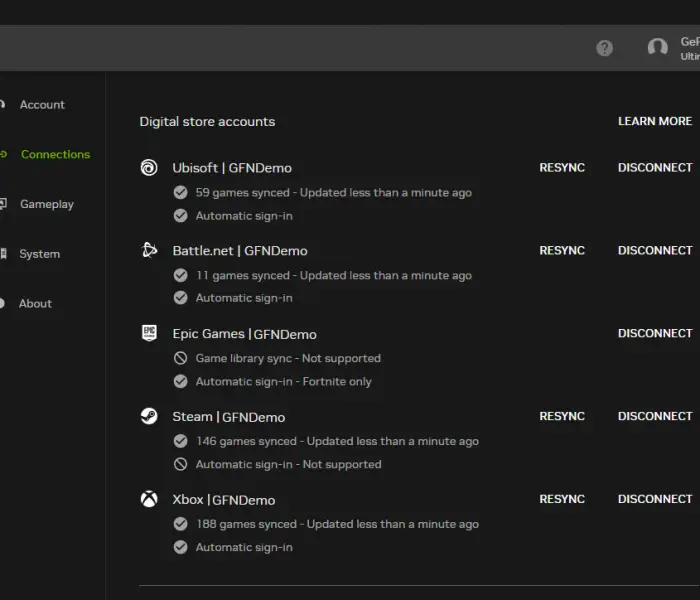The image size is (700, 600).
Task: Disconnect the Ubisoft account
Action: point(655,167)
